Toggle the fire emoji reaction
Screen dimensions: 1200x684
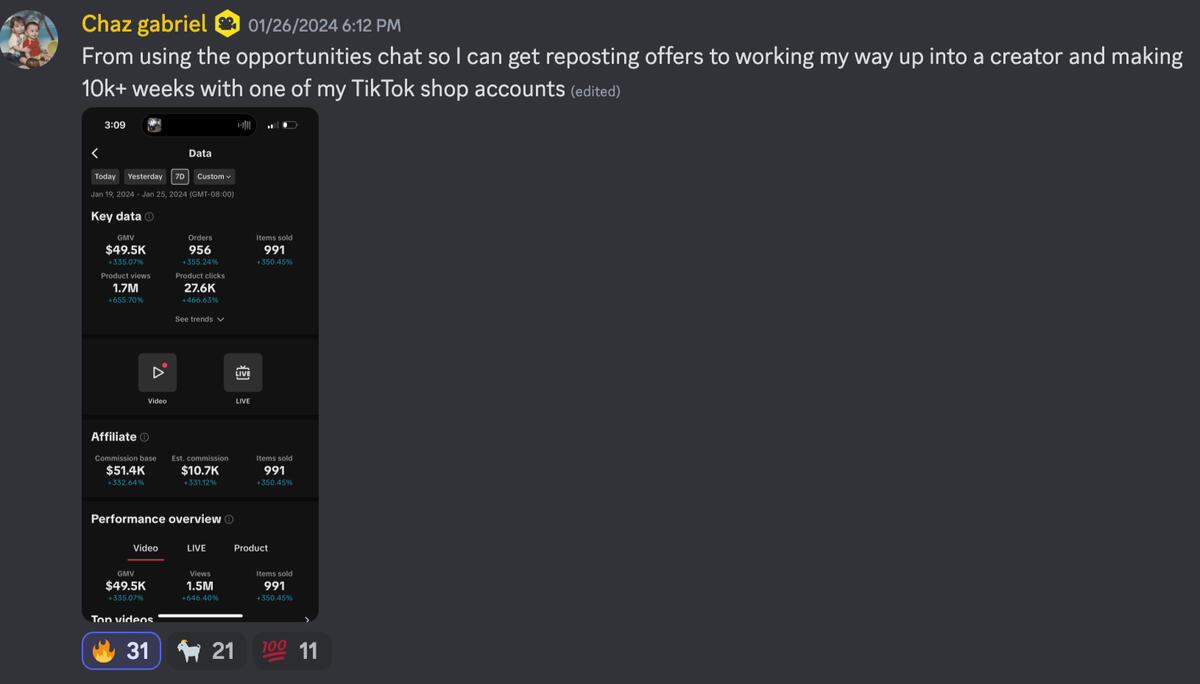tap(121, 651)
